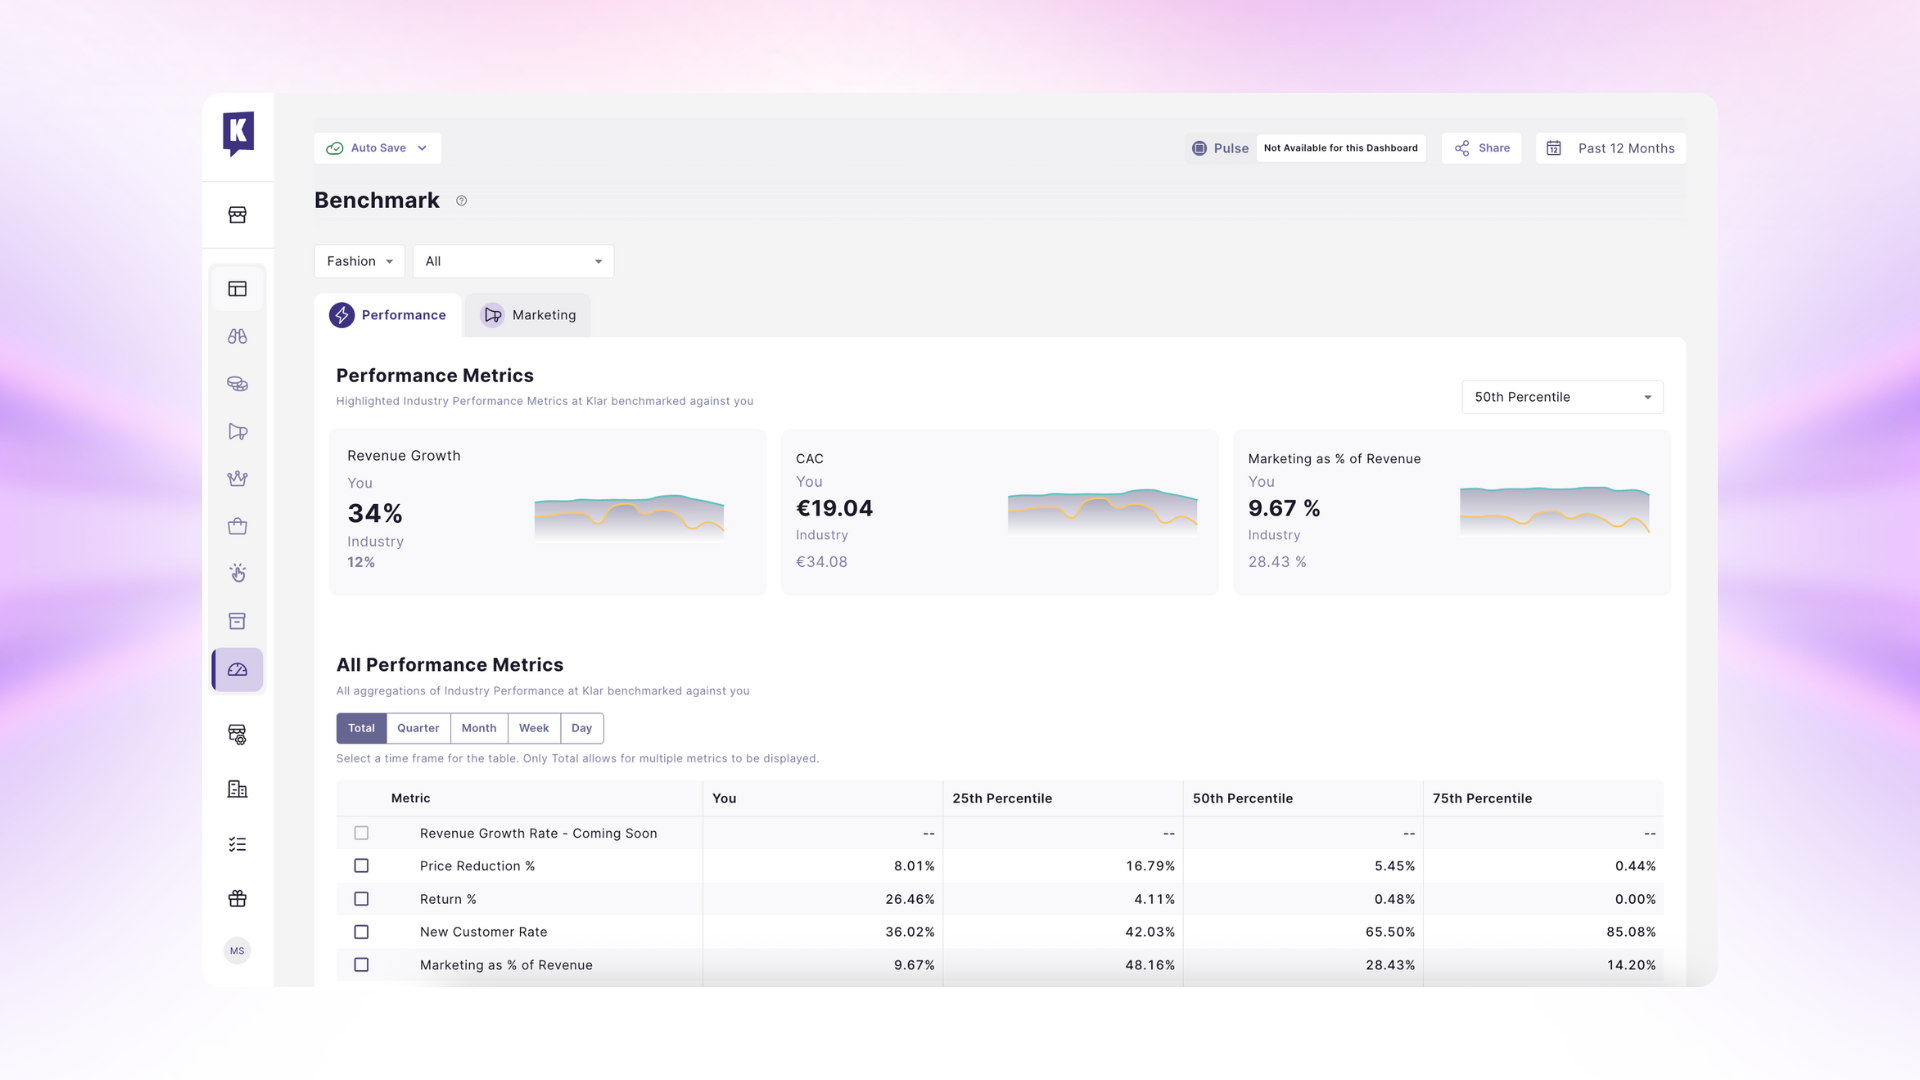Image resolution: width=1920 pixels, height=1080 pixels.
Task: Tick the New Customer Rate checkbox
Action: pyautogui.click(x=361, y=932)
